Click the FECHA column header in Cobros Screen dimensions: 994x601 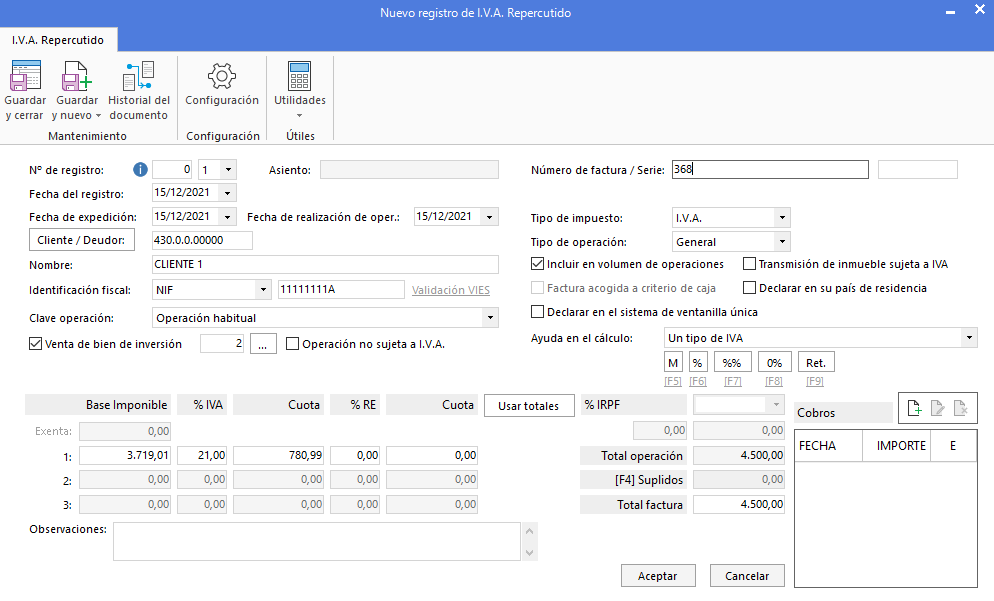[829, 446]
